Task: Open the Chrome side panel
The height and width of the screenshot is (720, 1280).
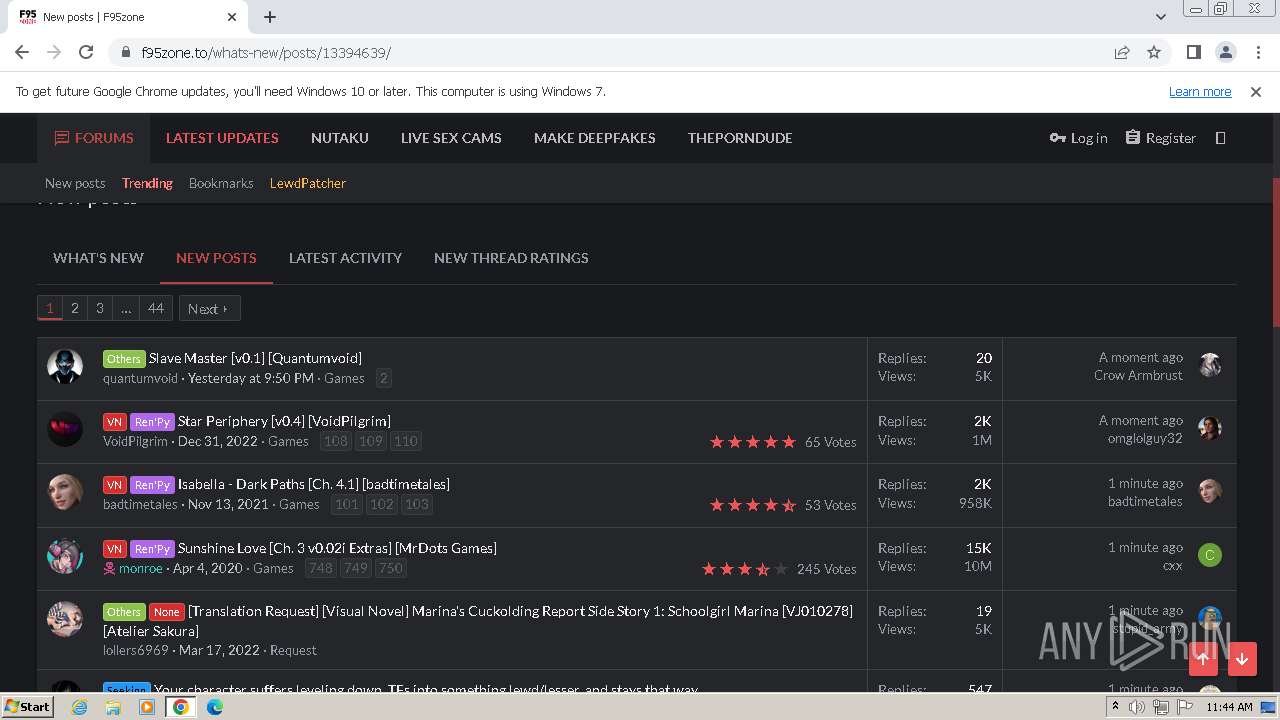Action: 1193,52
